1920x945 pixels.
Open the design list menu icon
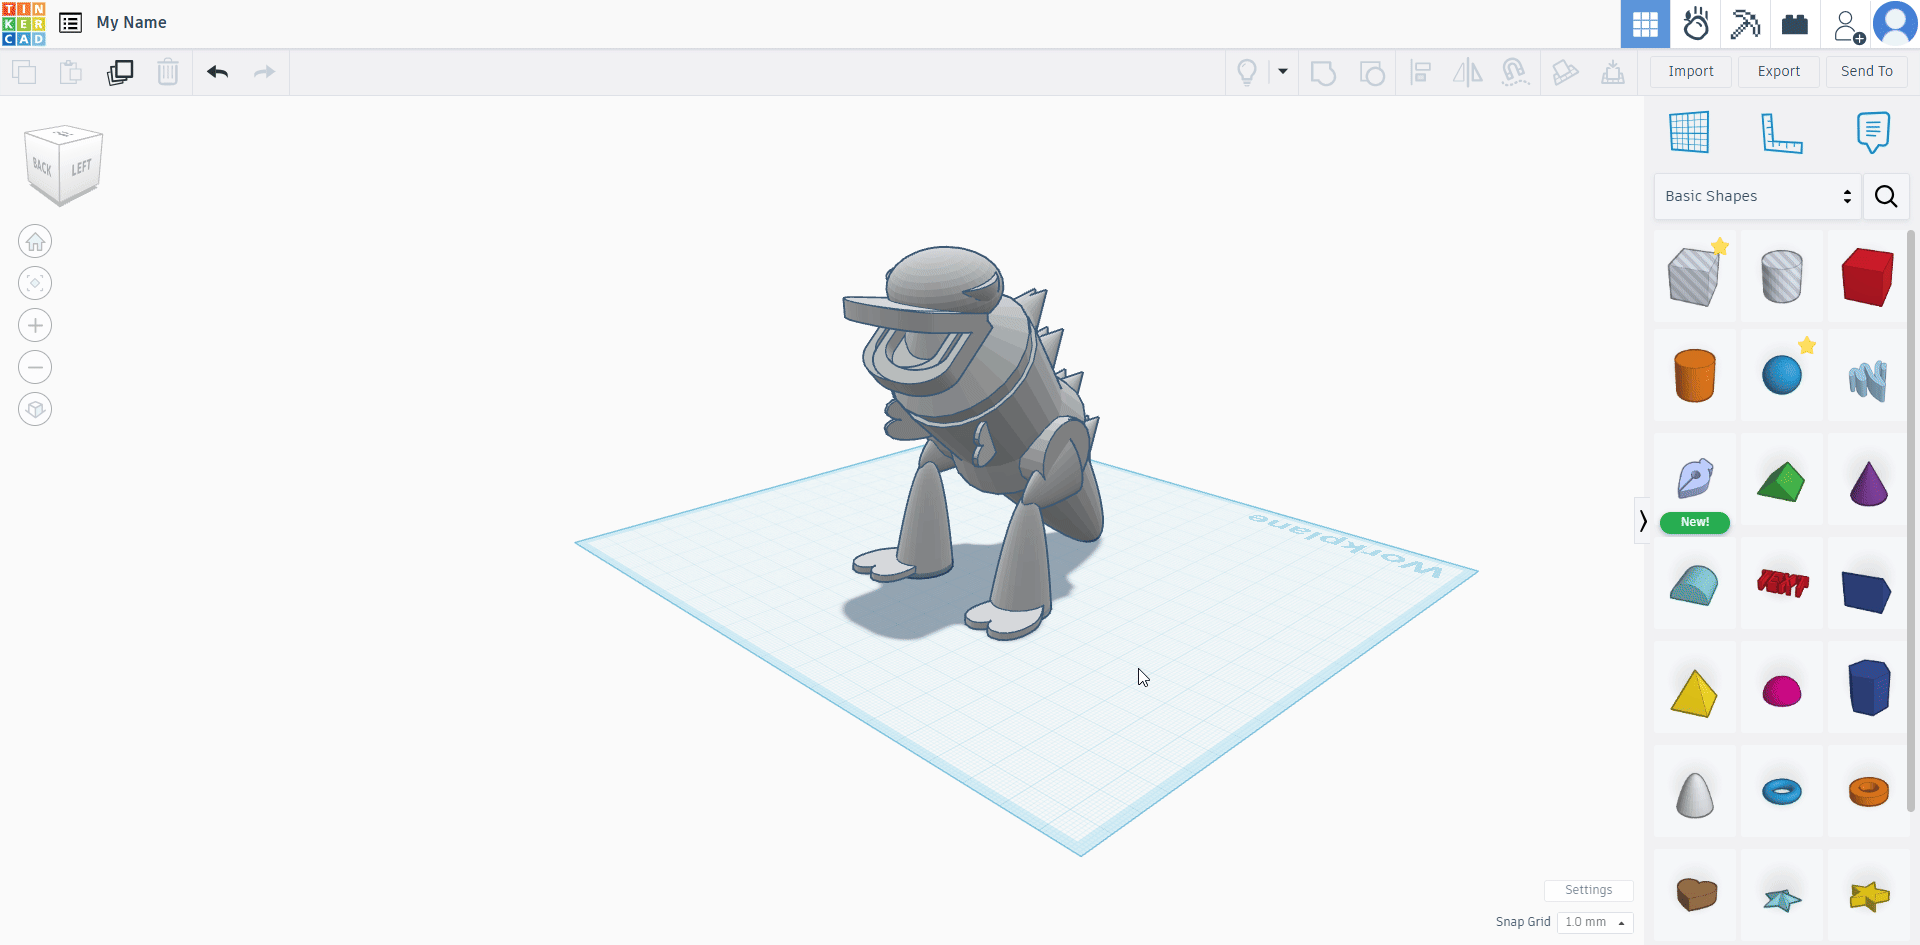click(70, 23)
